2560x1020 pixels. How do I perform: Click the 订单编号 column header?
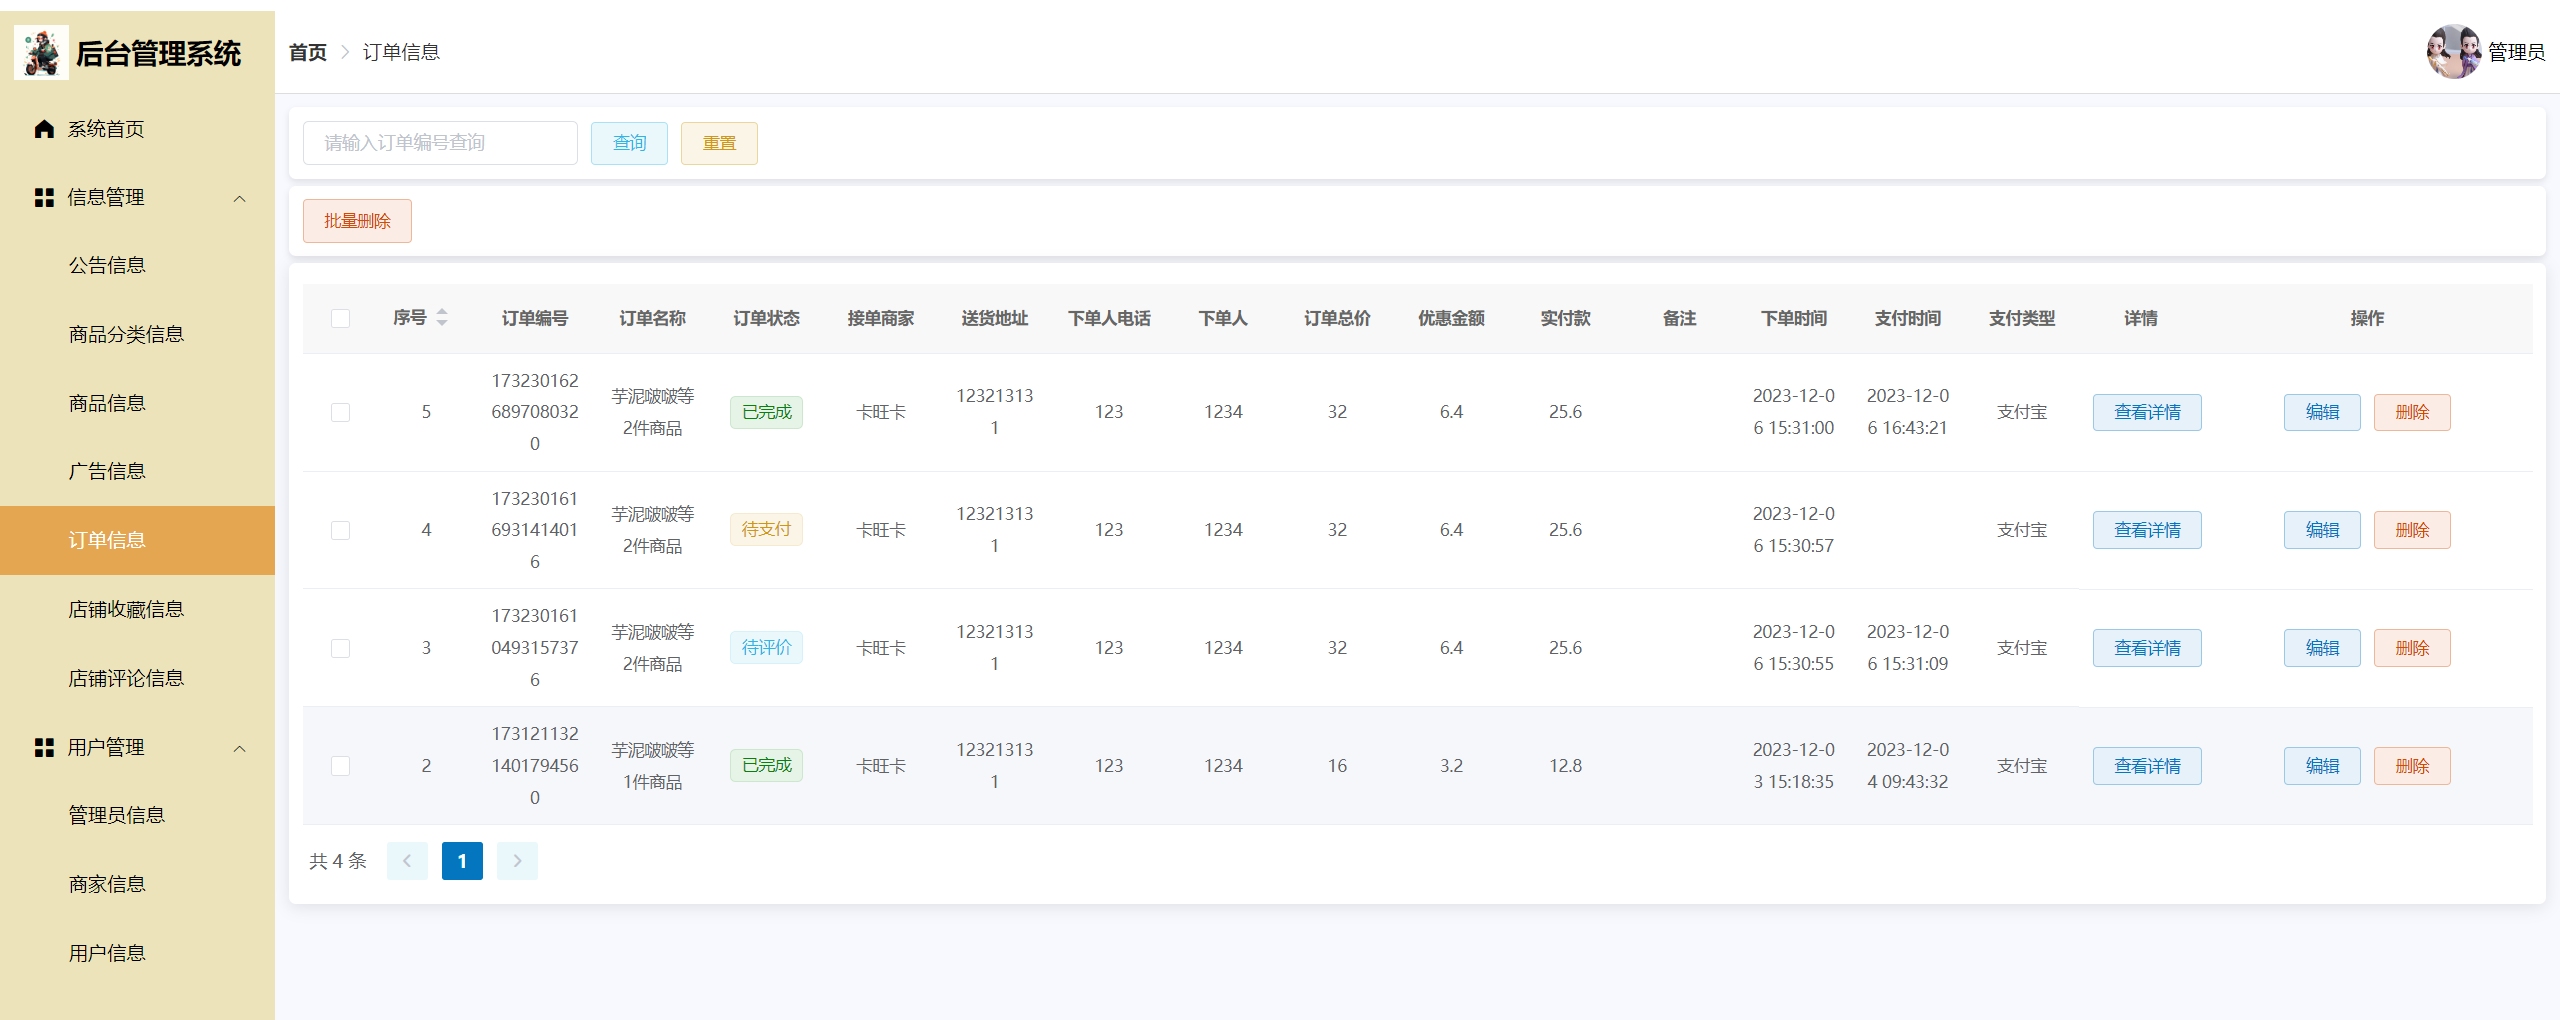[535, 318]
